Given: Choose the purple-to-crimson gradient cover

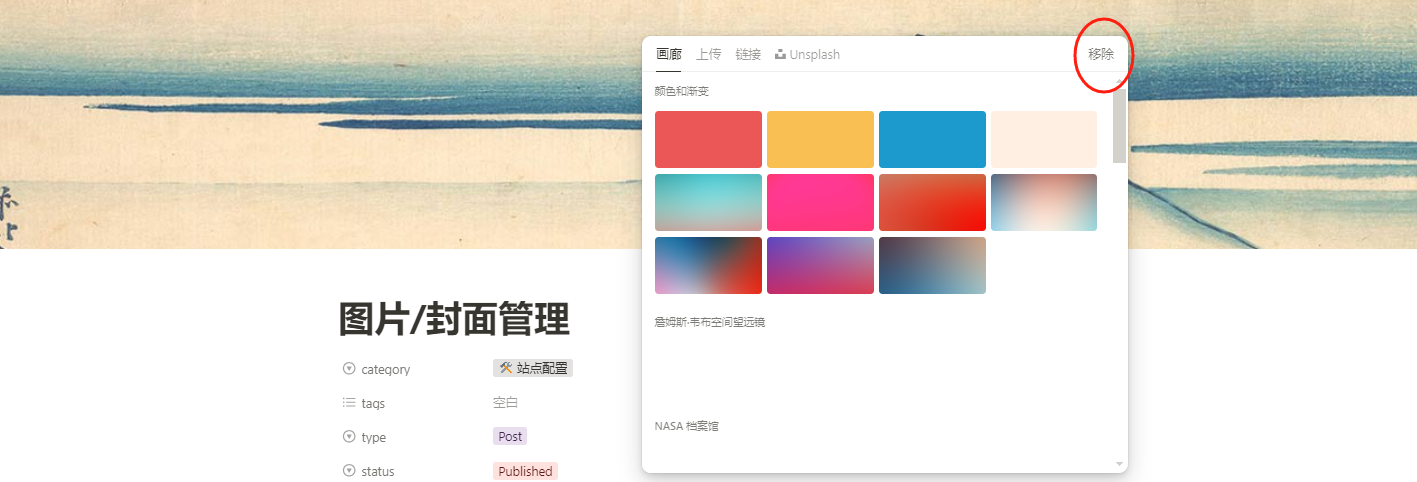Looking at the screenshot, I should click(x=820, y=265).
